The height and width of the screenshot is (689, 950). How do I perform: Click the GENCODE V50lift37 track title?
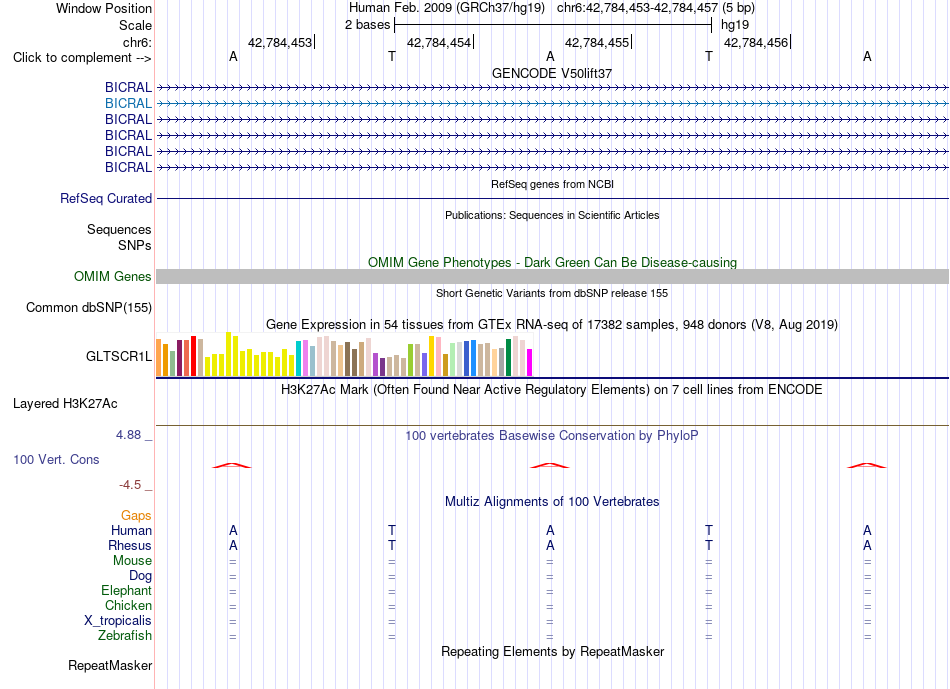click(552, 73)
